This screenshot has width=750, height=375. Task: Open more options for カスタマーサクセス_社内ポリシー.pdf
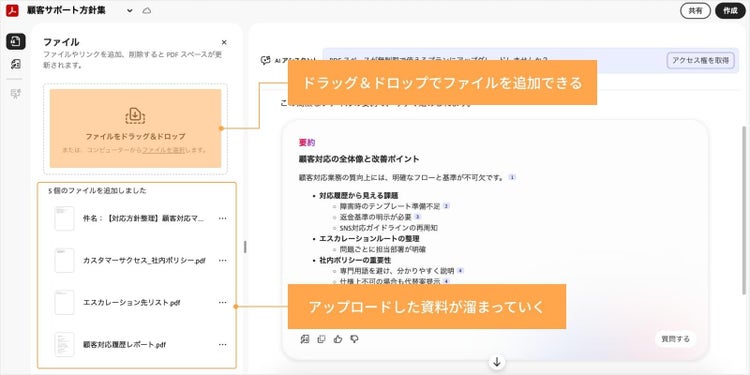222,260
